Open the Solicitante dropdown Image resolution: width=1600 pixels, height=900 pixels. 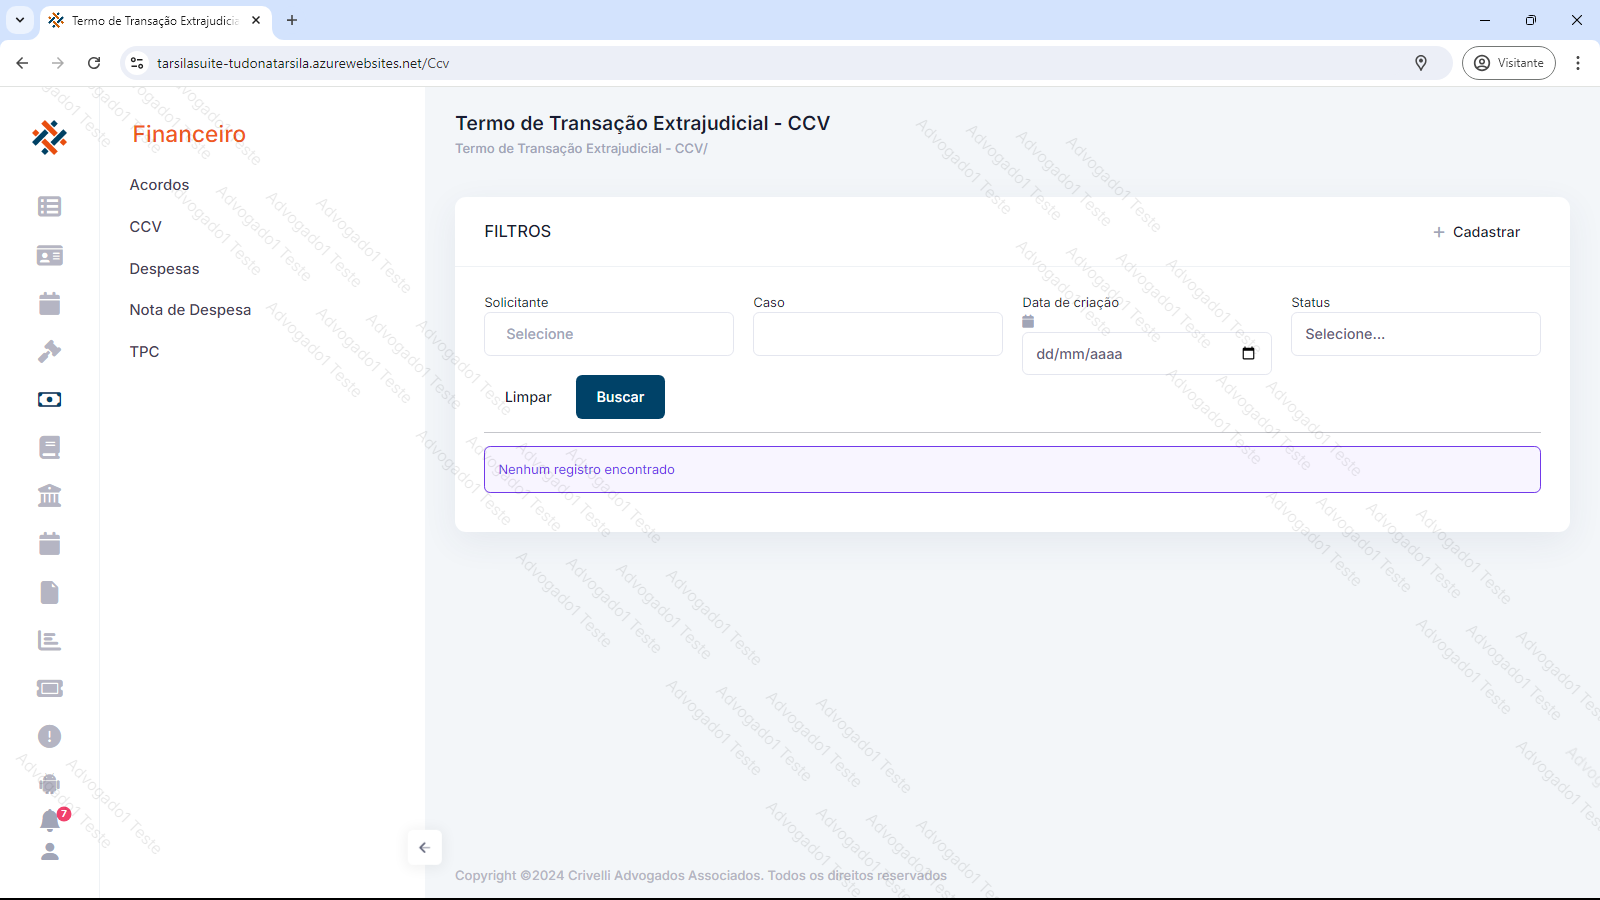608,334
